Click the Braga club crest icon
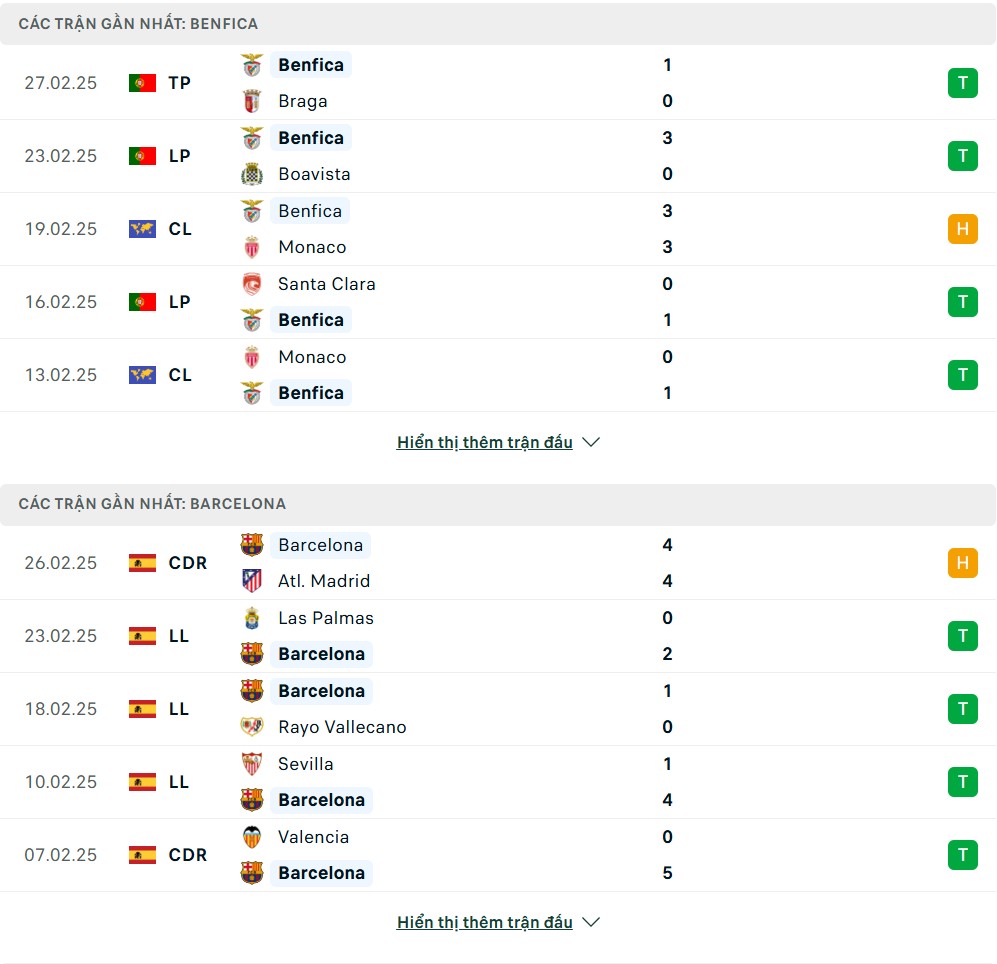 pos(252,101)
